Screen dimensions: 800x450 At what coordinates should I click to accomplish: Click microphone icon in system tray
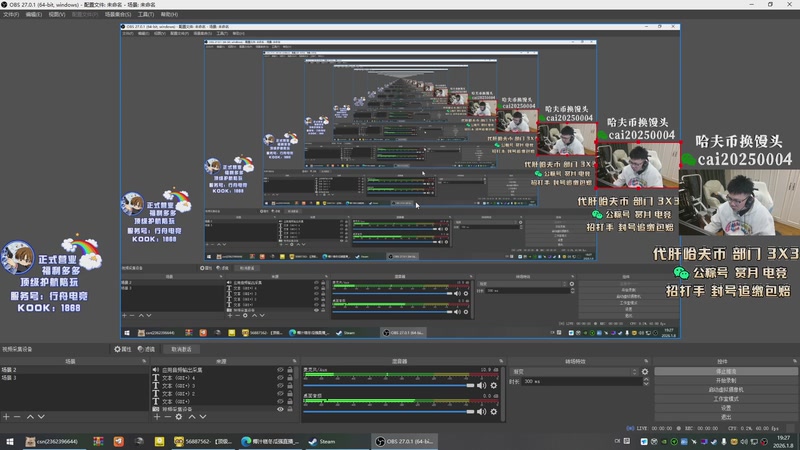pyautogui.click(x=723, y=441)
